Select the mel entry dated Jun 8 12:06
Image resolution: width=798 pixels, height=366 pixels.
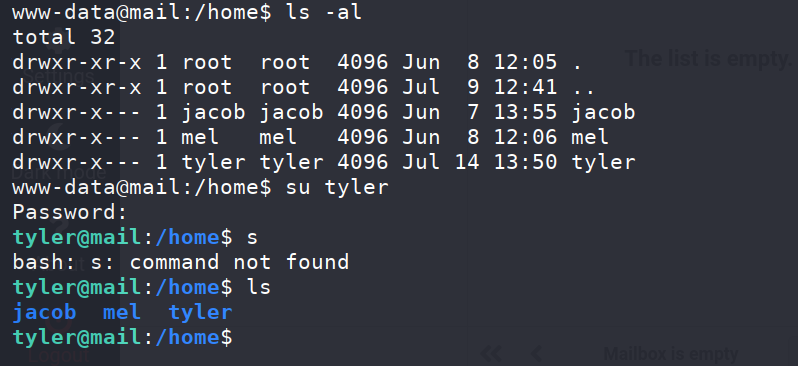310,137
